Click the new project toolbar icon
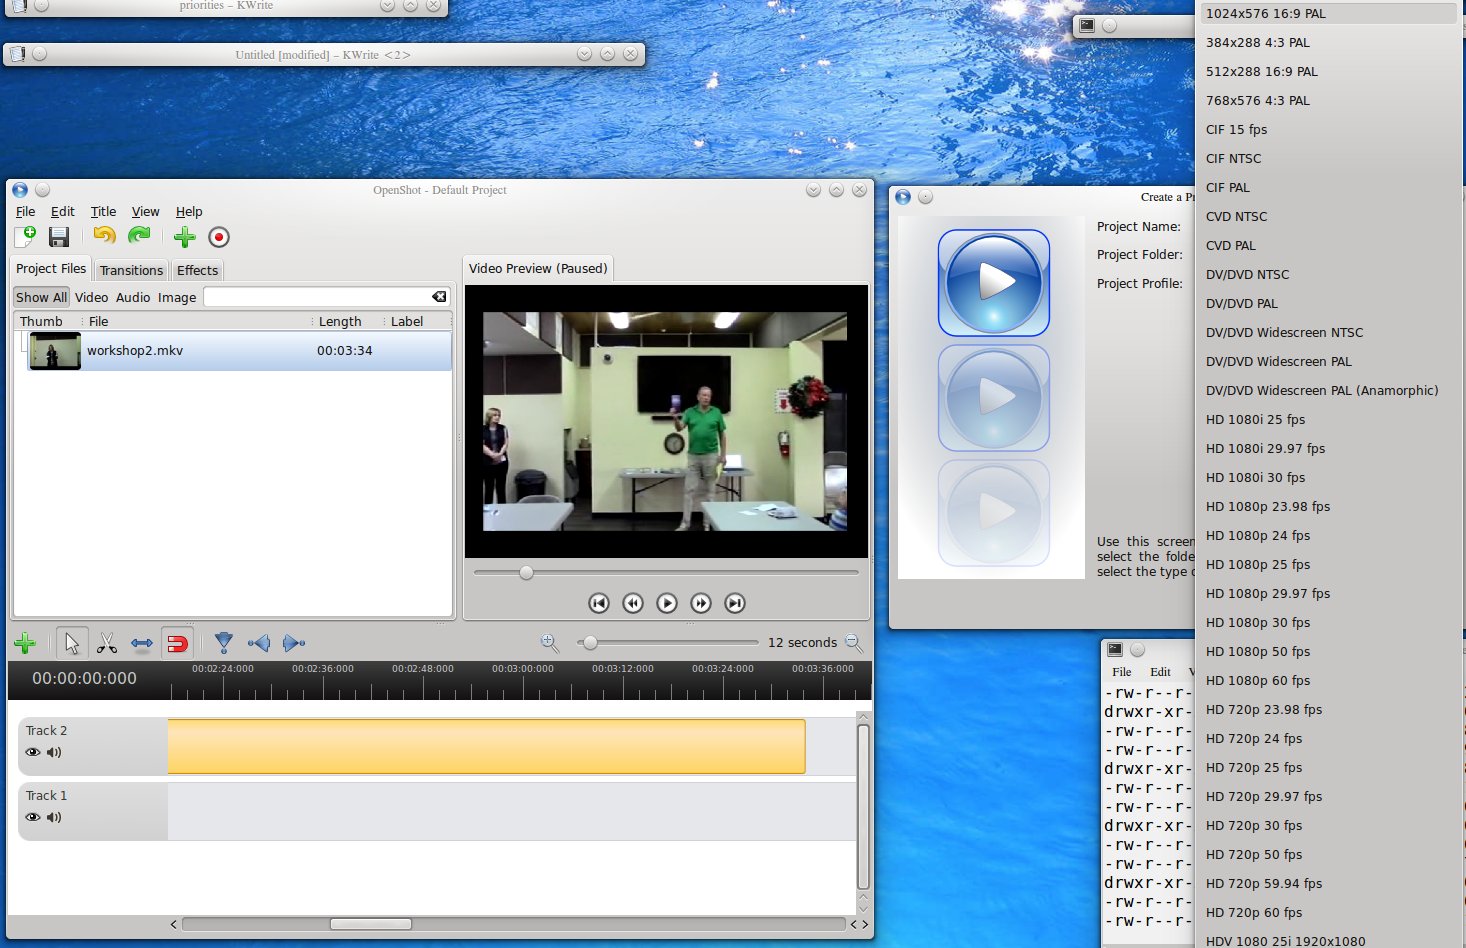Viewport: 1466px width, 948px height. (x=25, y=237)
